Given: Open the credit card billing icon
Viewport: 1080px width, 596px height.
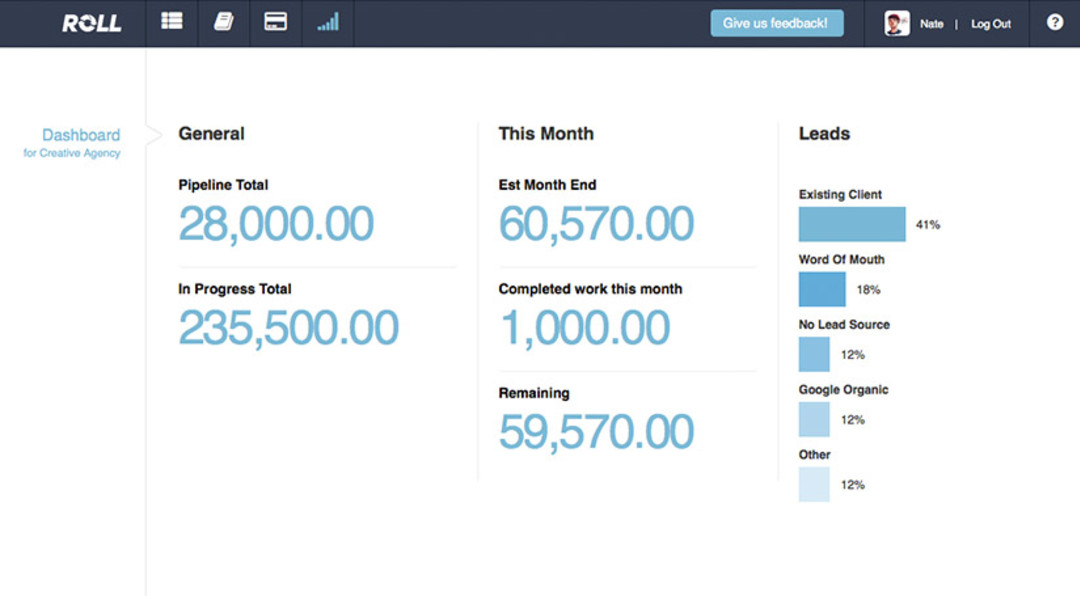Looking at the screenshot, I should coord(276,21).
